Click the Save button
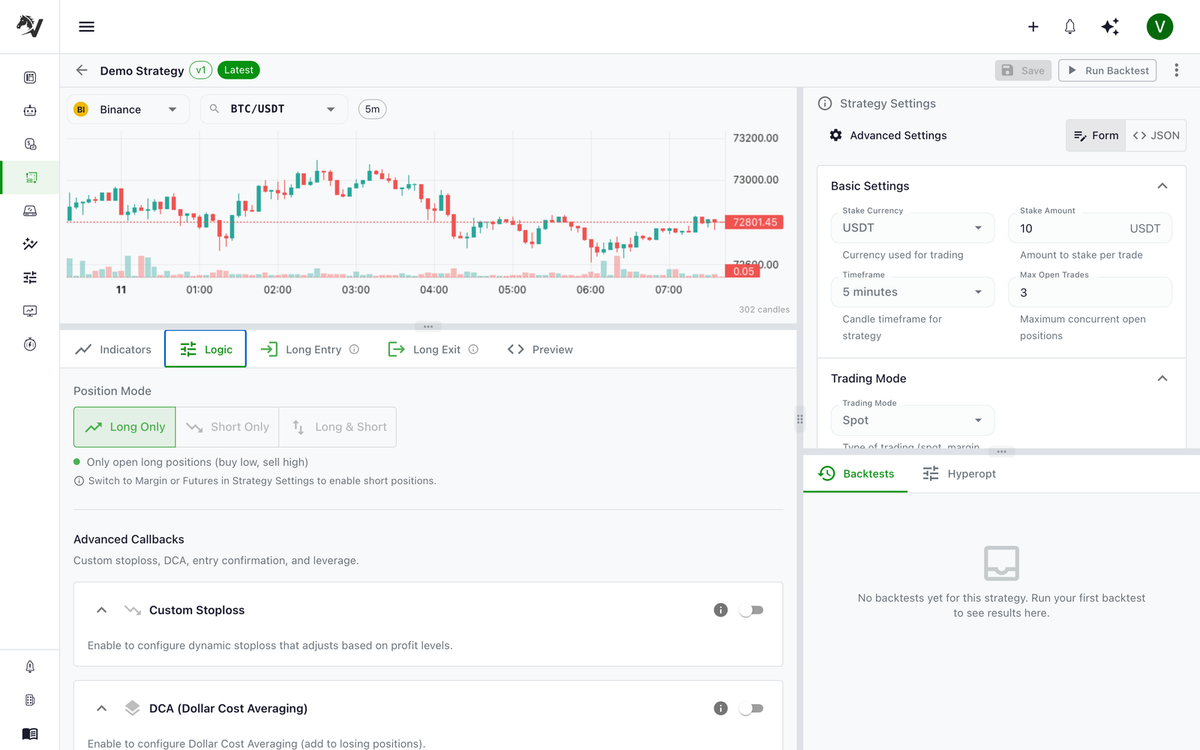 (x=1023, y=70)
